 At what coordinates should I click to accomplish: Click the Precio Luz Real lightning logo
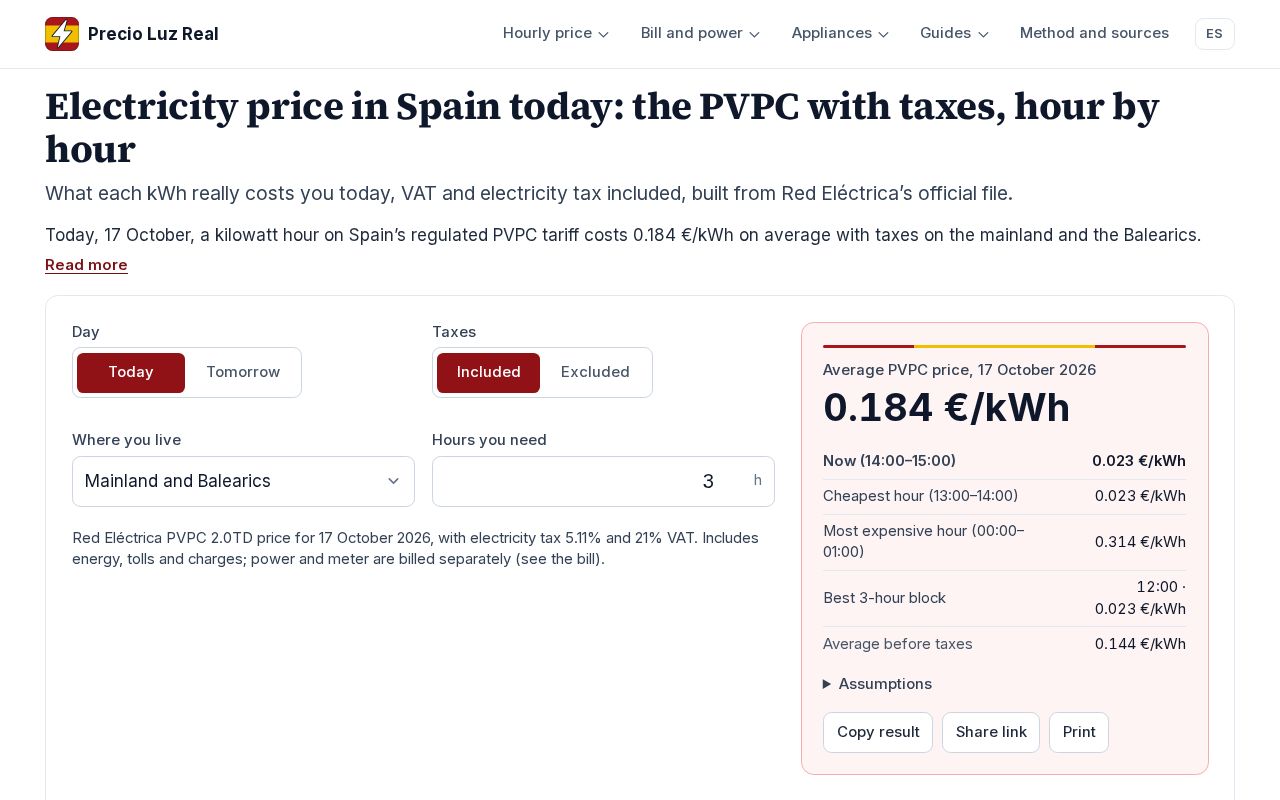(x=62, y=34)
